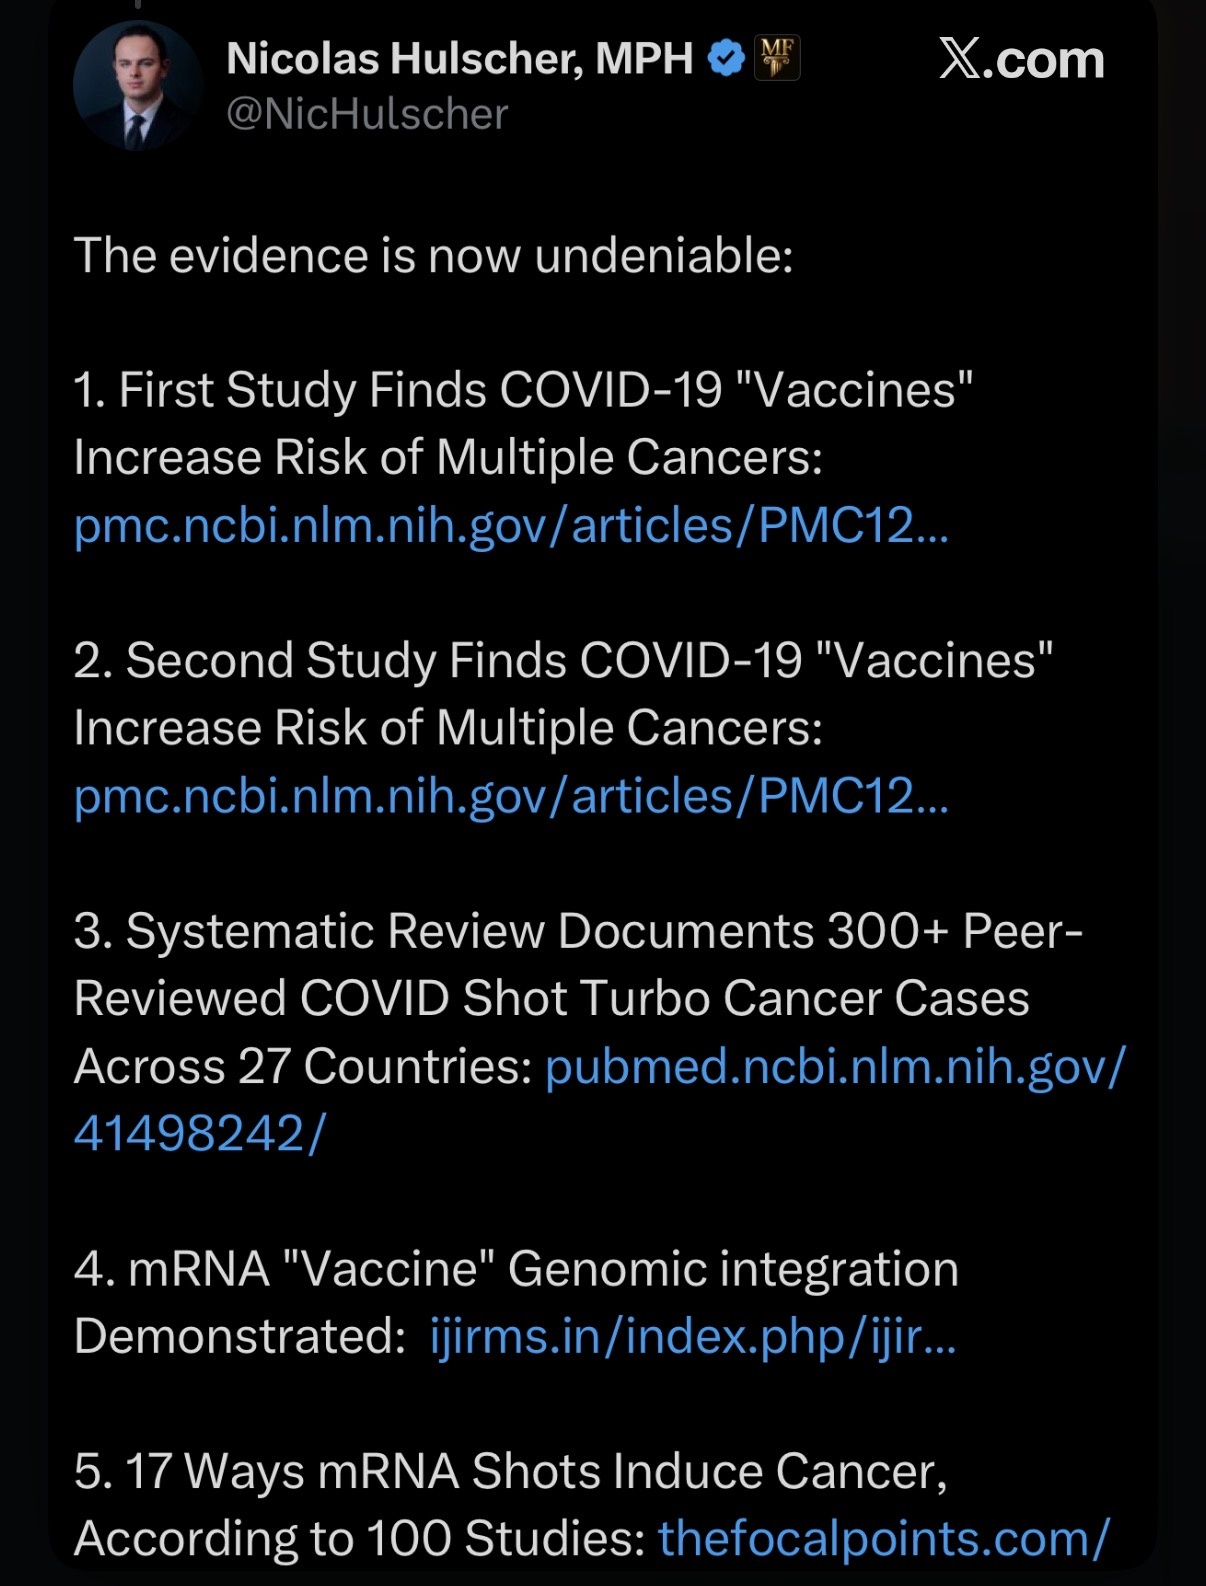Open the pubmed.ncbi.nlm.nih.gov link
Screen dimensions: 1206x1586
click(x=835, y=1066)
